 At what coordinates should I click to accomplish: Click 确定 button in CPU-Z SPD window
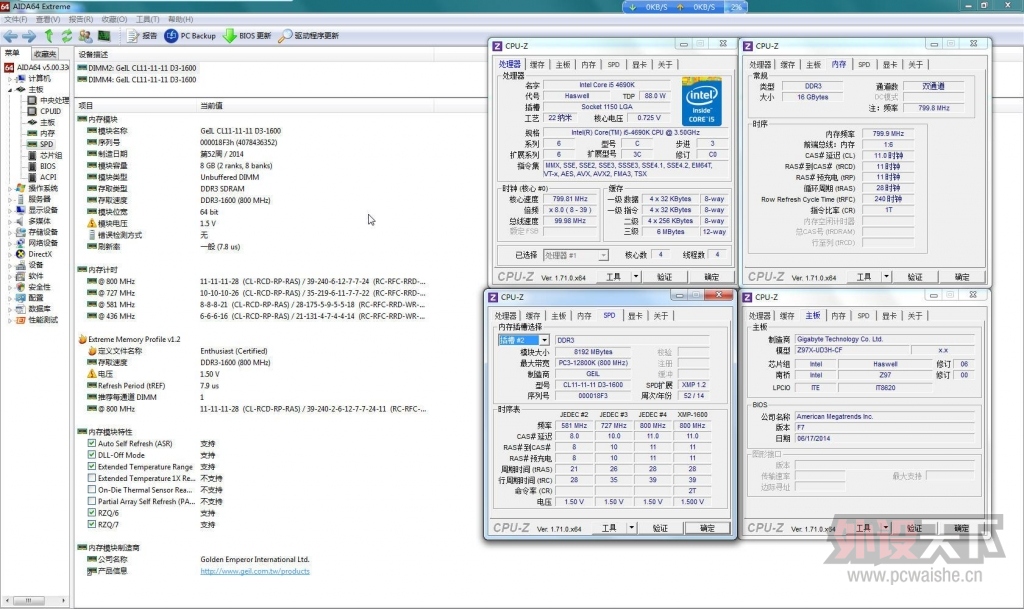pos(707,528)
